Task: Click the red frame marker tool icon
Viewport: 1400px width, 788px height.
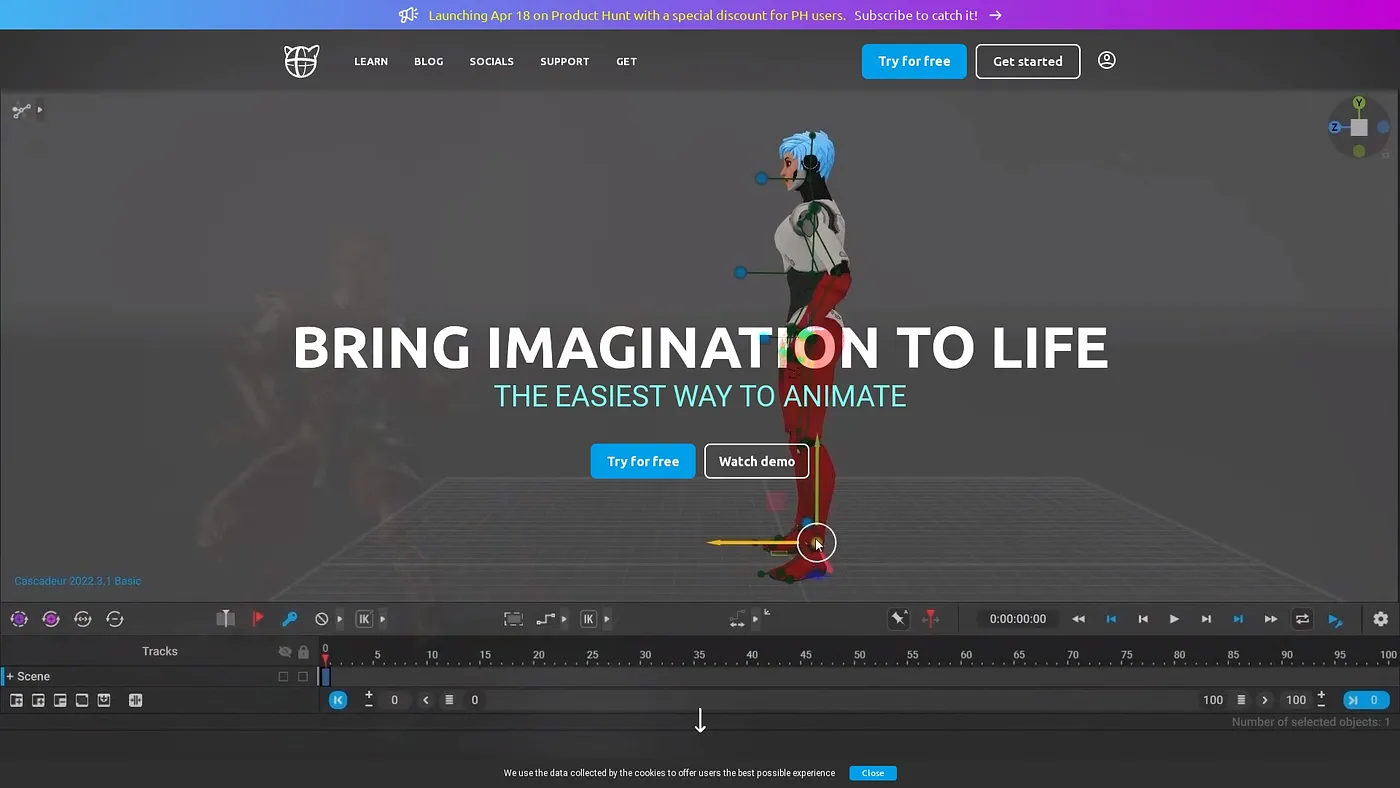Action: [x=930, y=619]
